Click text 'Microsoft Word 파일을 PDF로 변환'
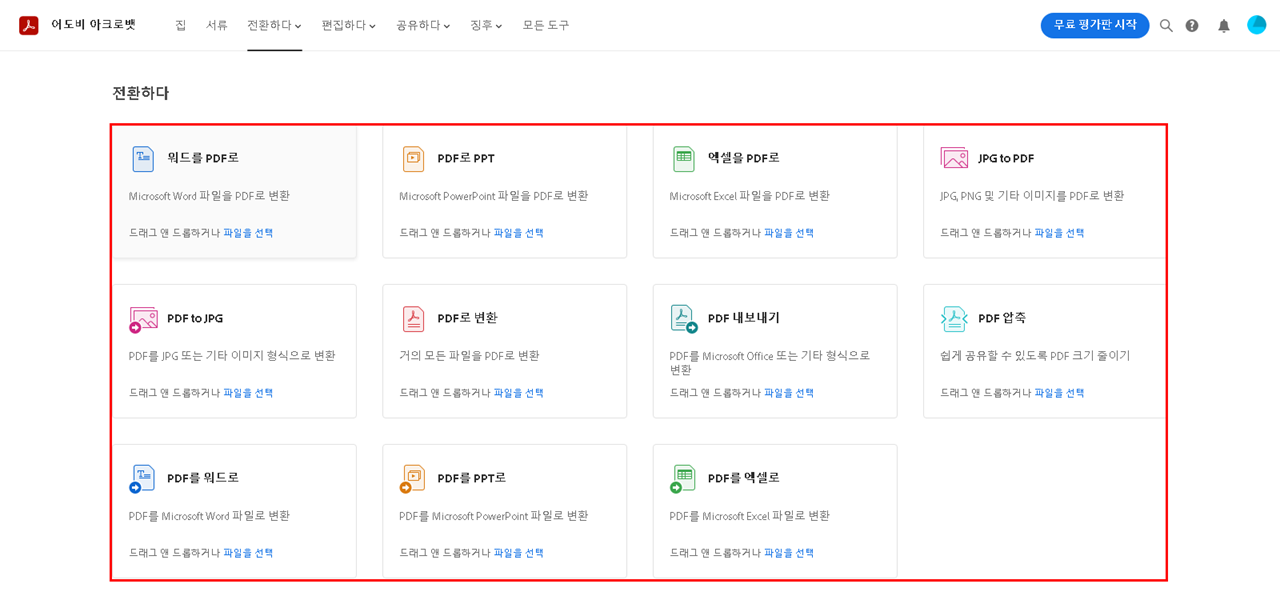1280x604 pixels. (x=209, y=196)
